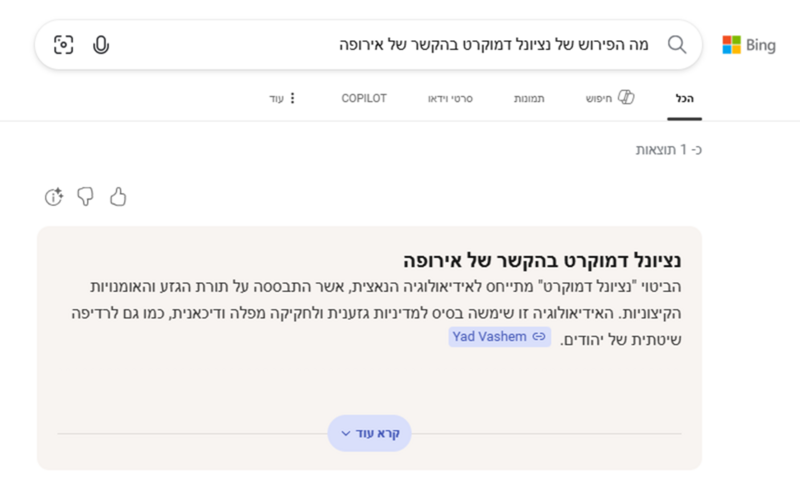800x487 pixels.
Task: Open the סרטי וידאו videos tab
Action: click(x=450, y=98)
